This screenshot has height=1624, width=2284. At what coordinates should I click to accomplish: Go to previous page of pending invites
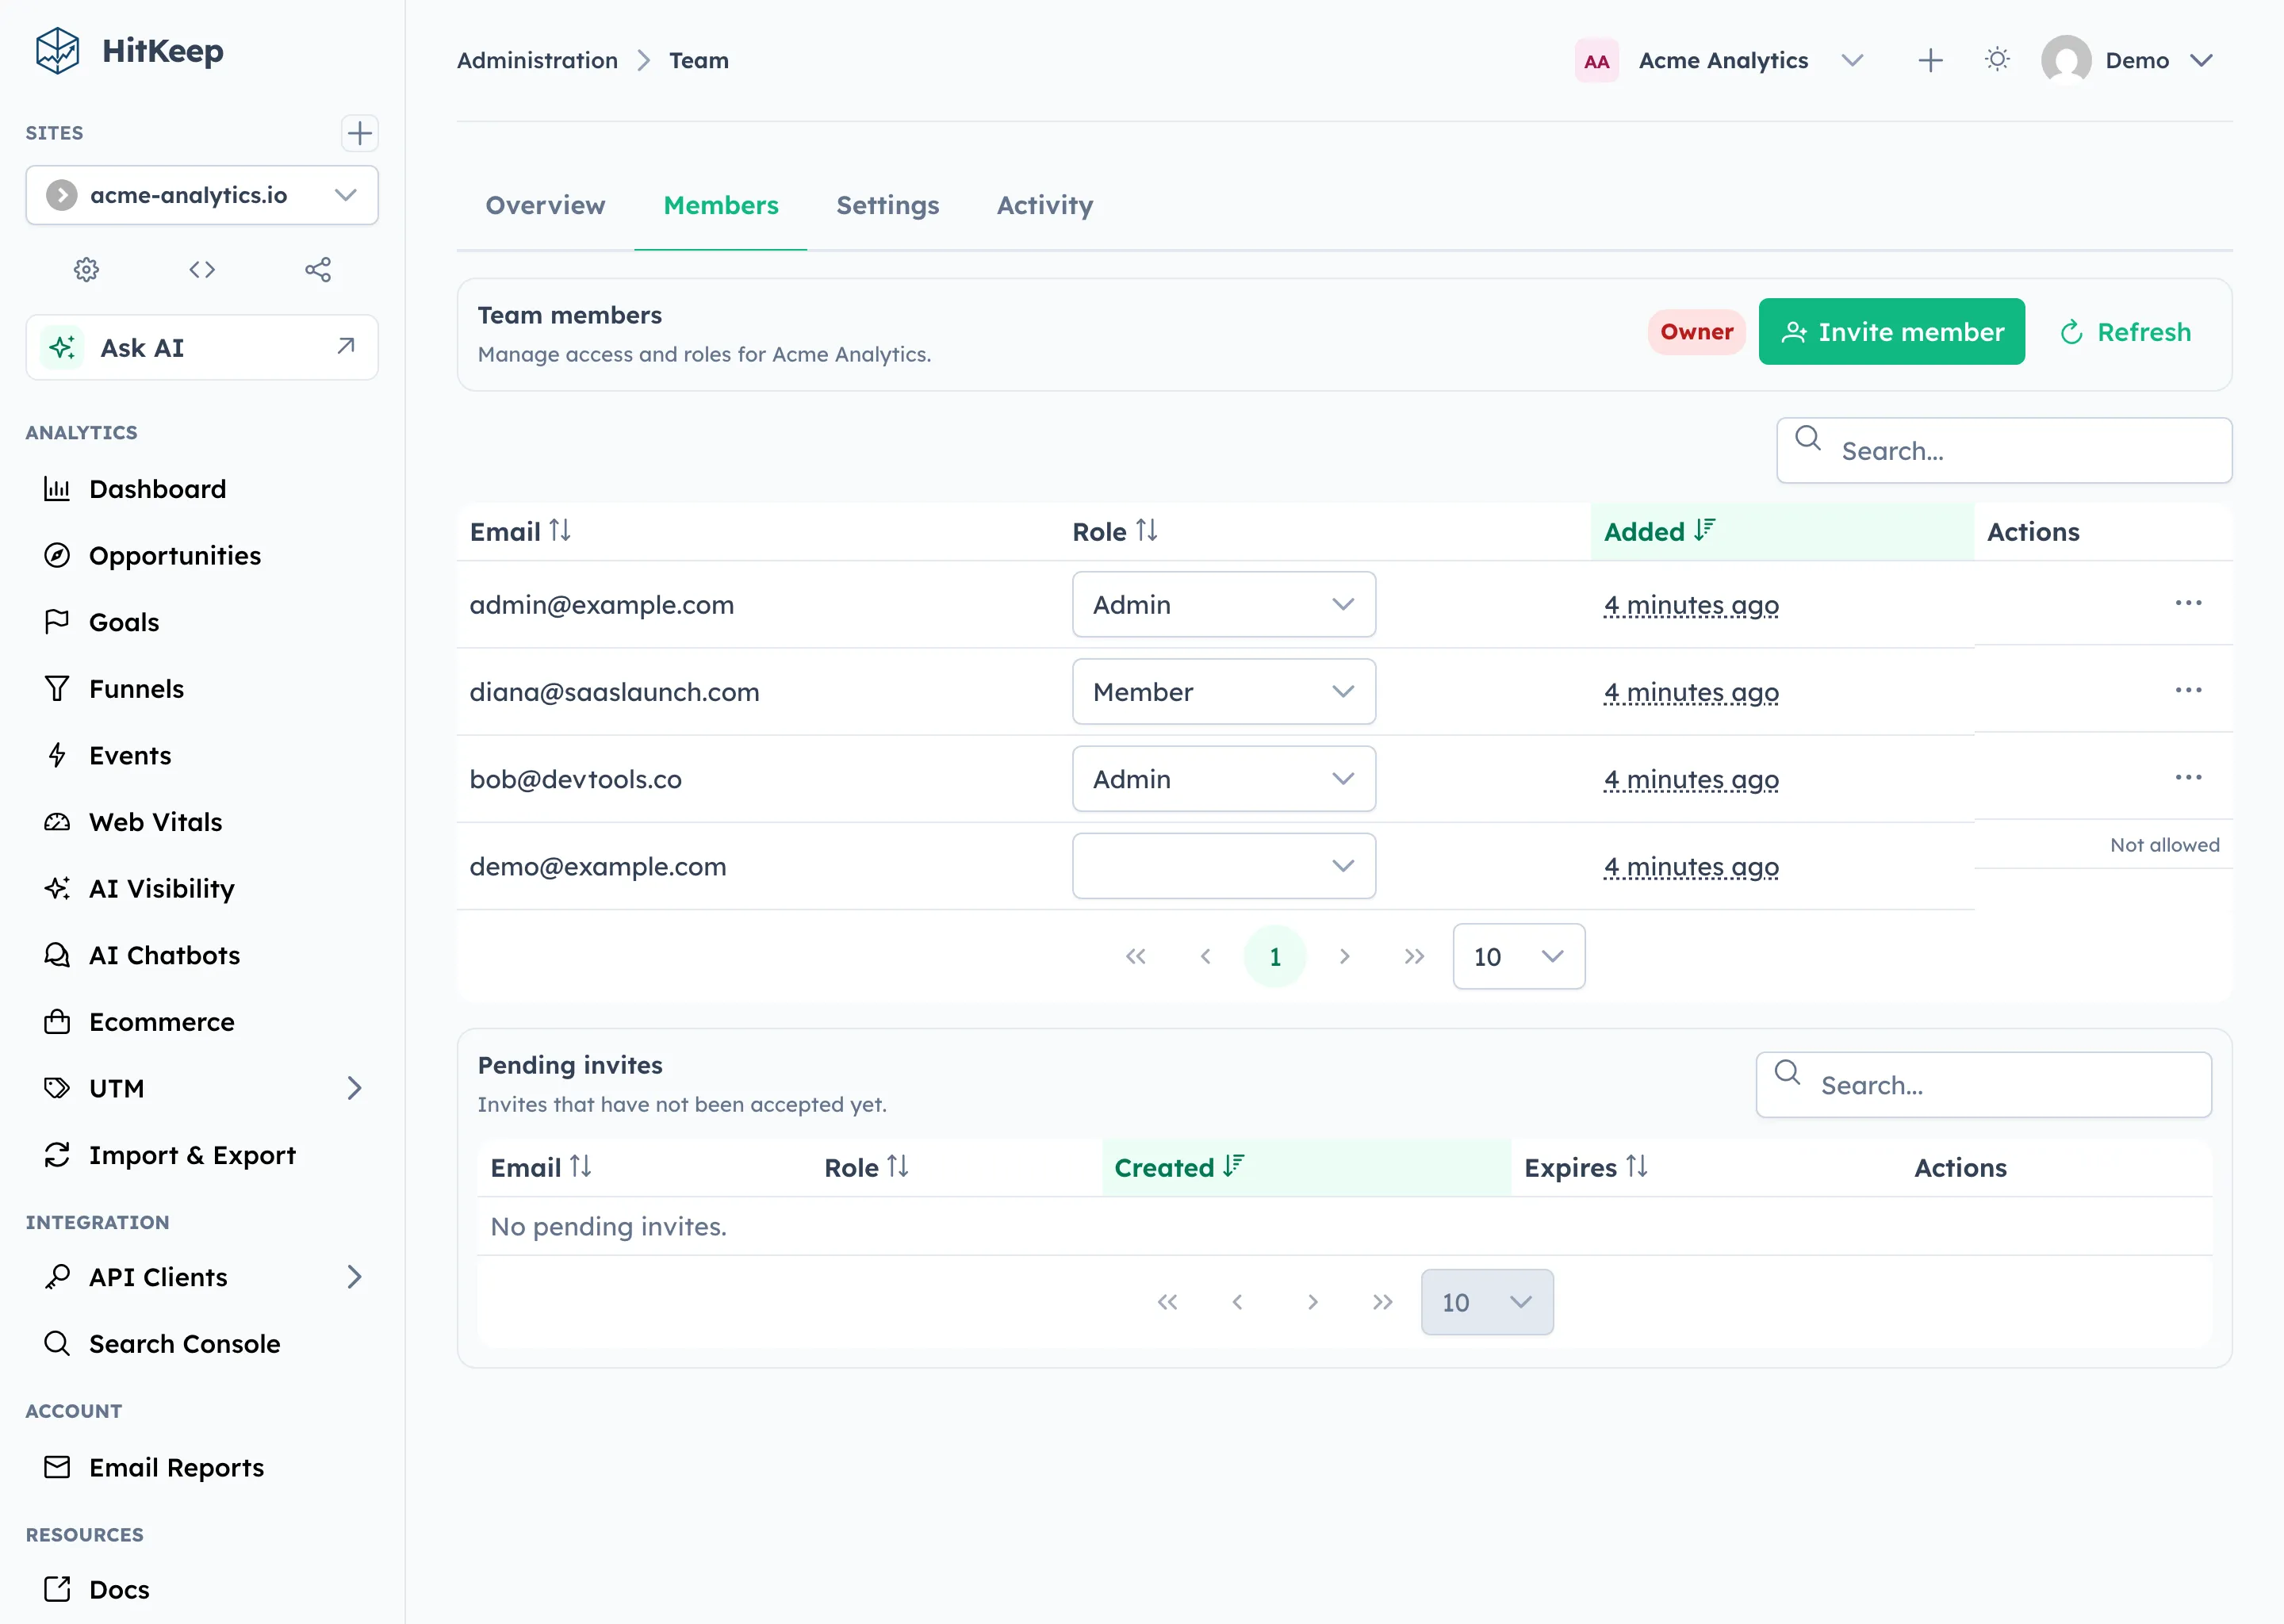coord(1238,1302)
